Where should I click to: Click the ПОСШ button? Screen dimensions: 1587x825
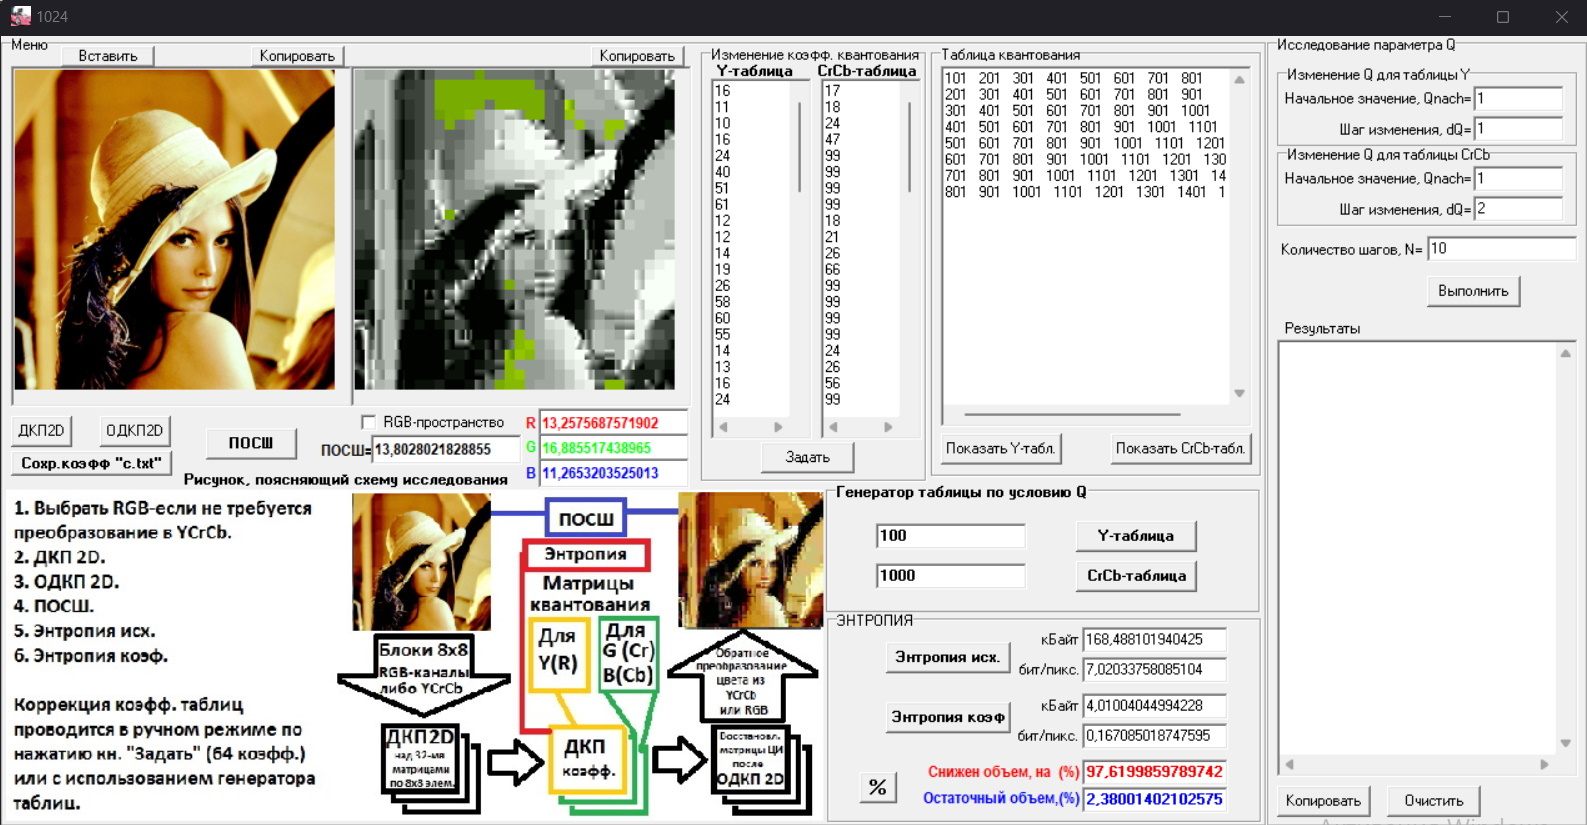pyautogui.click(x=250, y=443)
